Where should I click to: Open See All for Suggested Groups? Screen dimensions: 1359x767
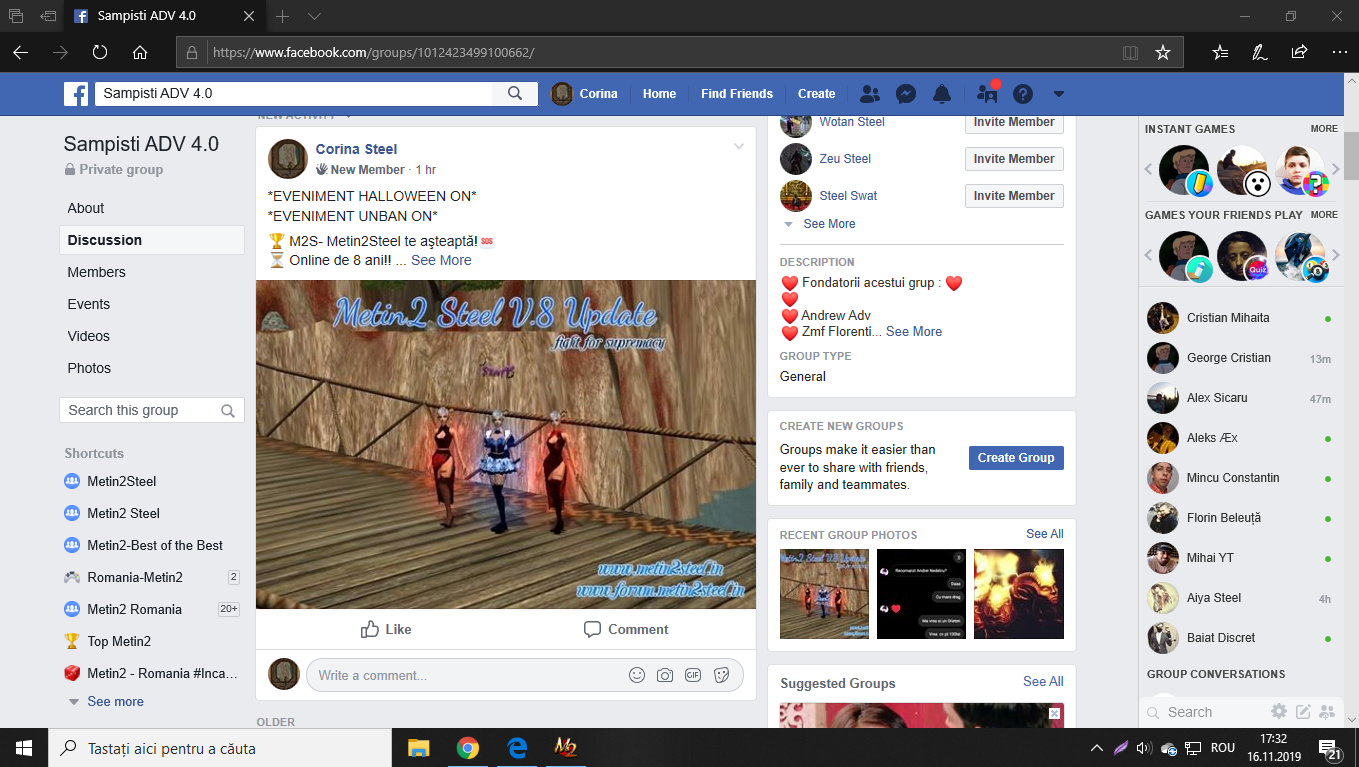pyautogui.click(x=1043, y=682)
